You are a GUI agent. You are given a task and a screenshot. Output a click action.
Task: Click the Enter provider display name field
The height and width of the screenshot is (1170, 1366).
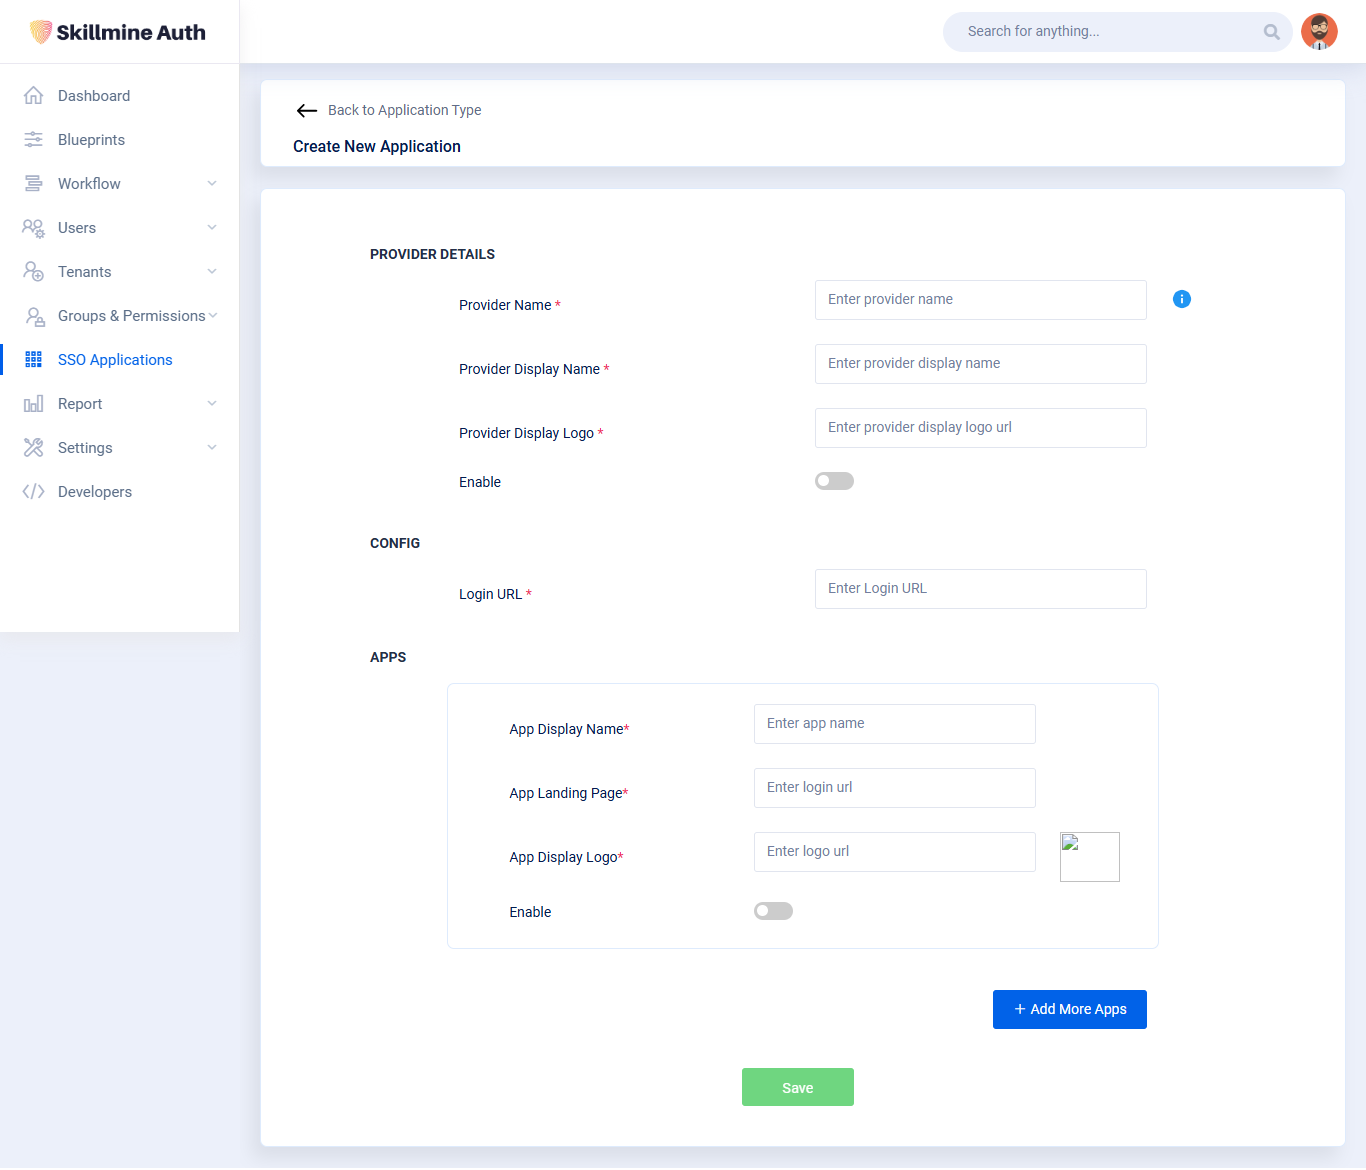click(980, 364)
